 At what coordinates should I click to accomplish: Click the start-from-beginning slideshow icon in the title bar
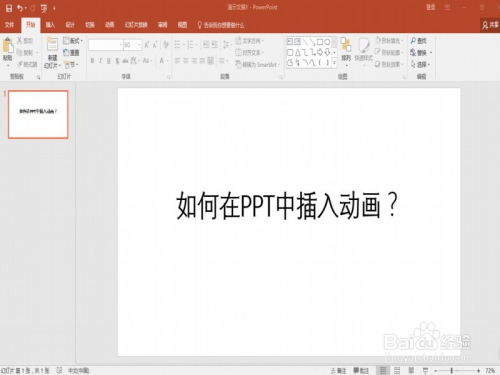[44, 9]
